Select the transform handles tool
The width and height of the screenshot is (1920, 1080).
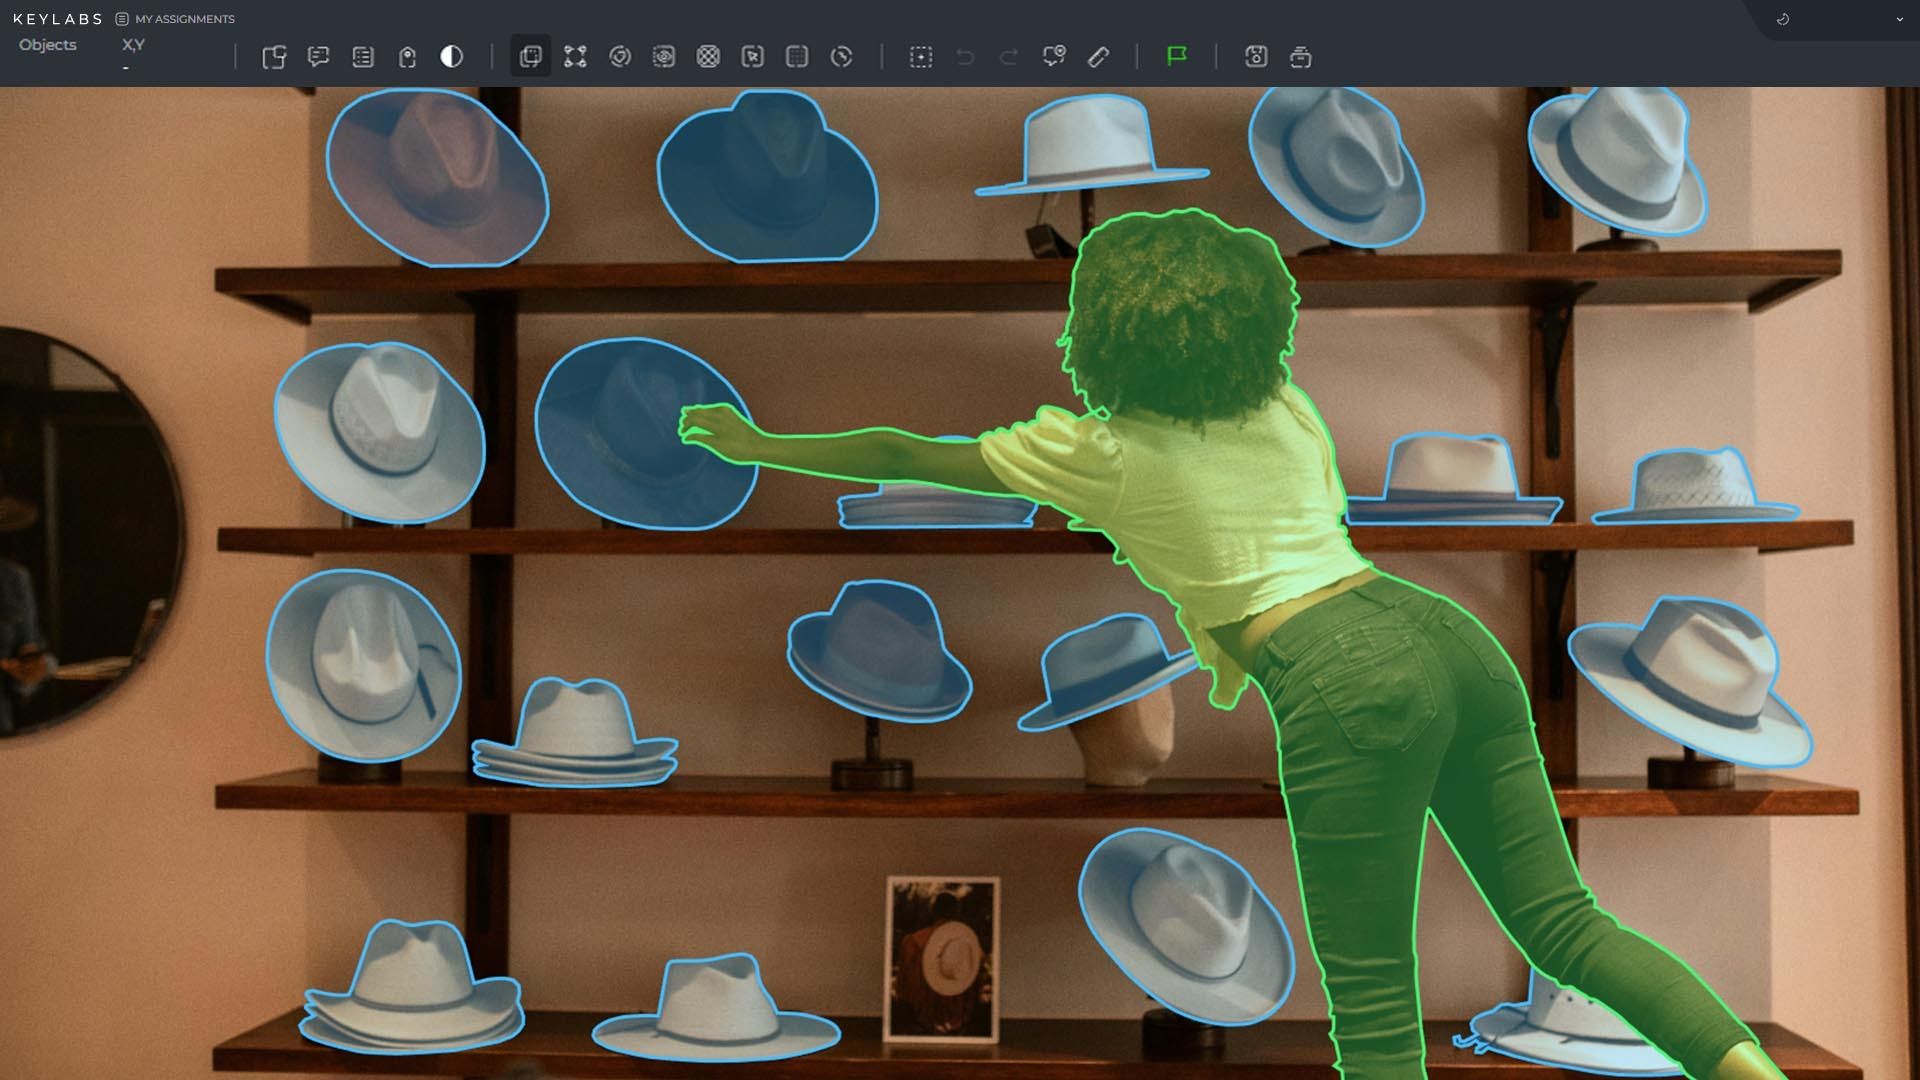(576, 57)
